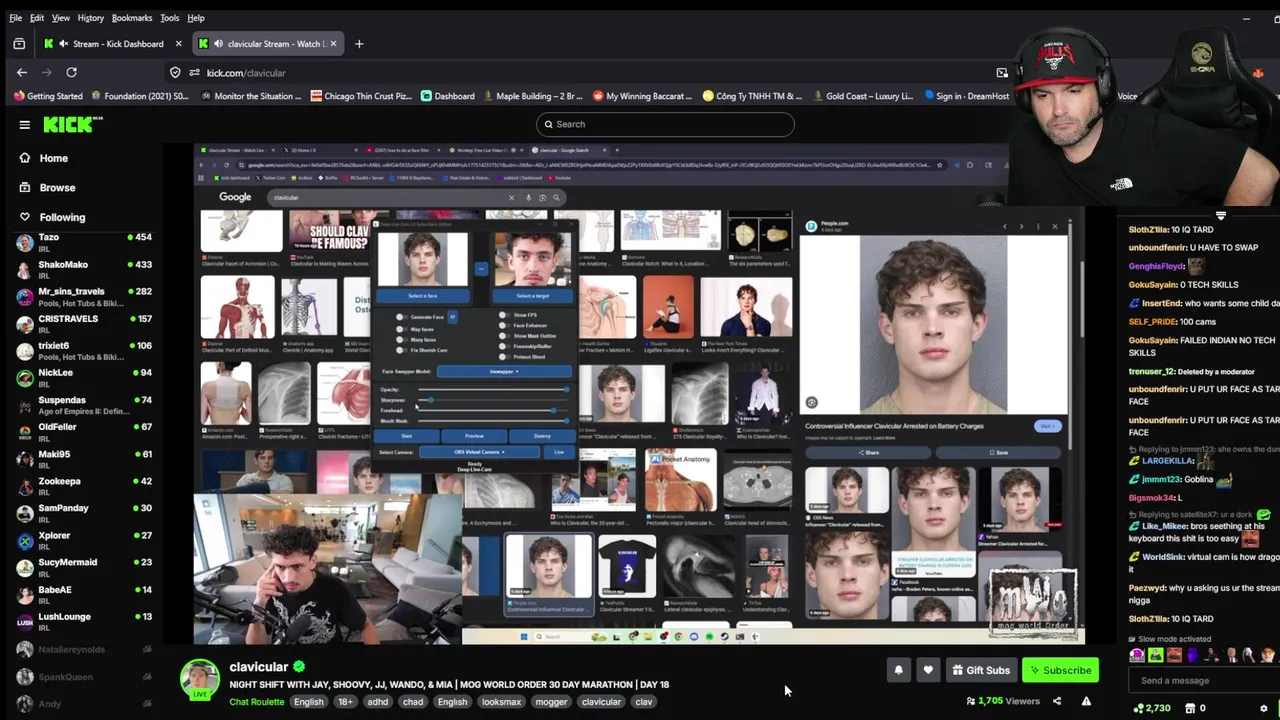
Task: Click the 18+ stream tag
Action: [x=345, y=702]
